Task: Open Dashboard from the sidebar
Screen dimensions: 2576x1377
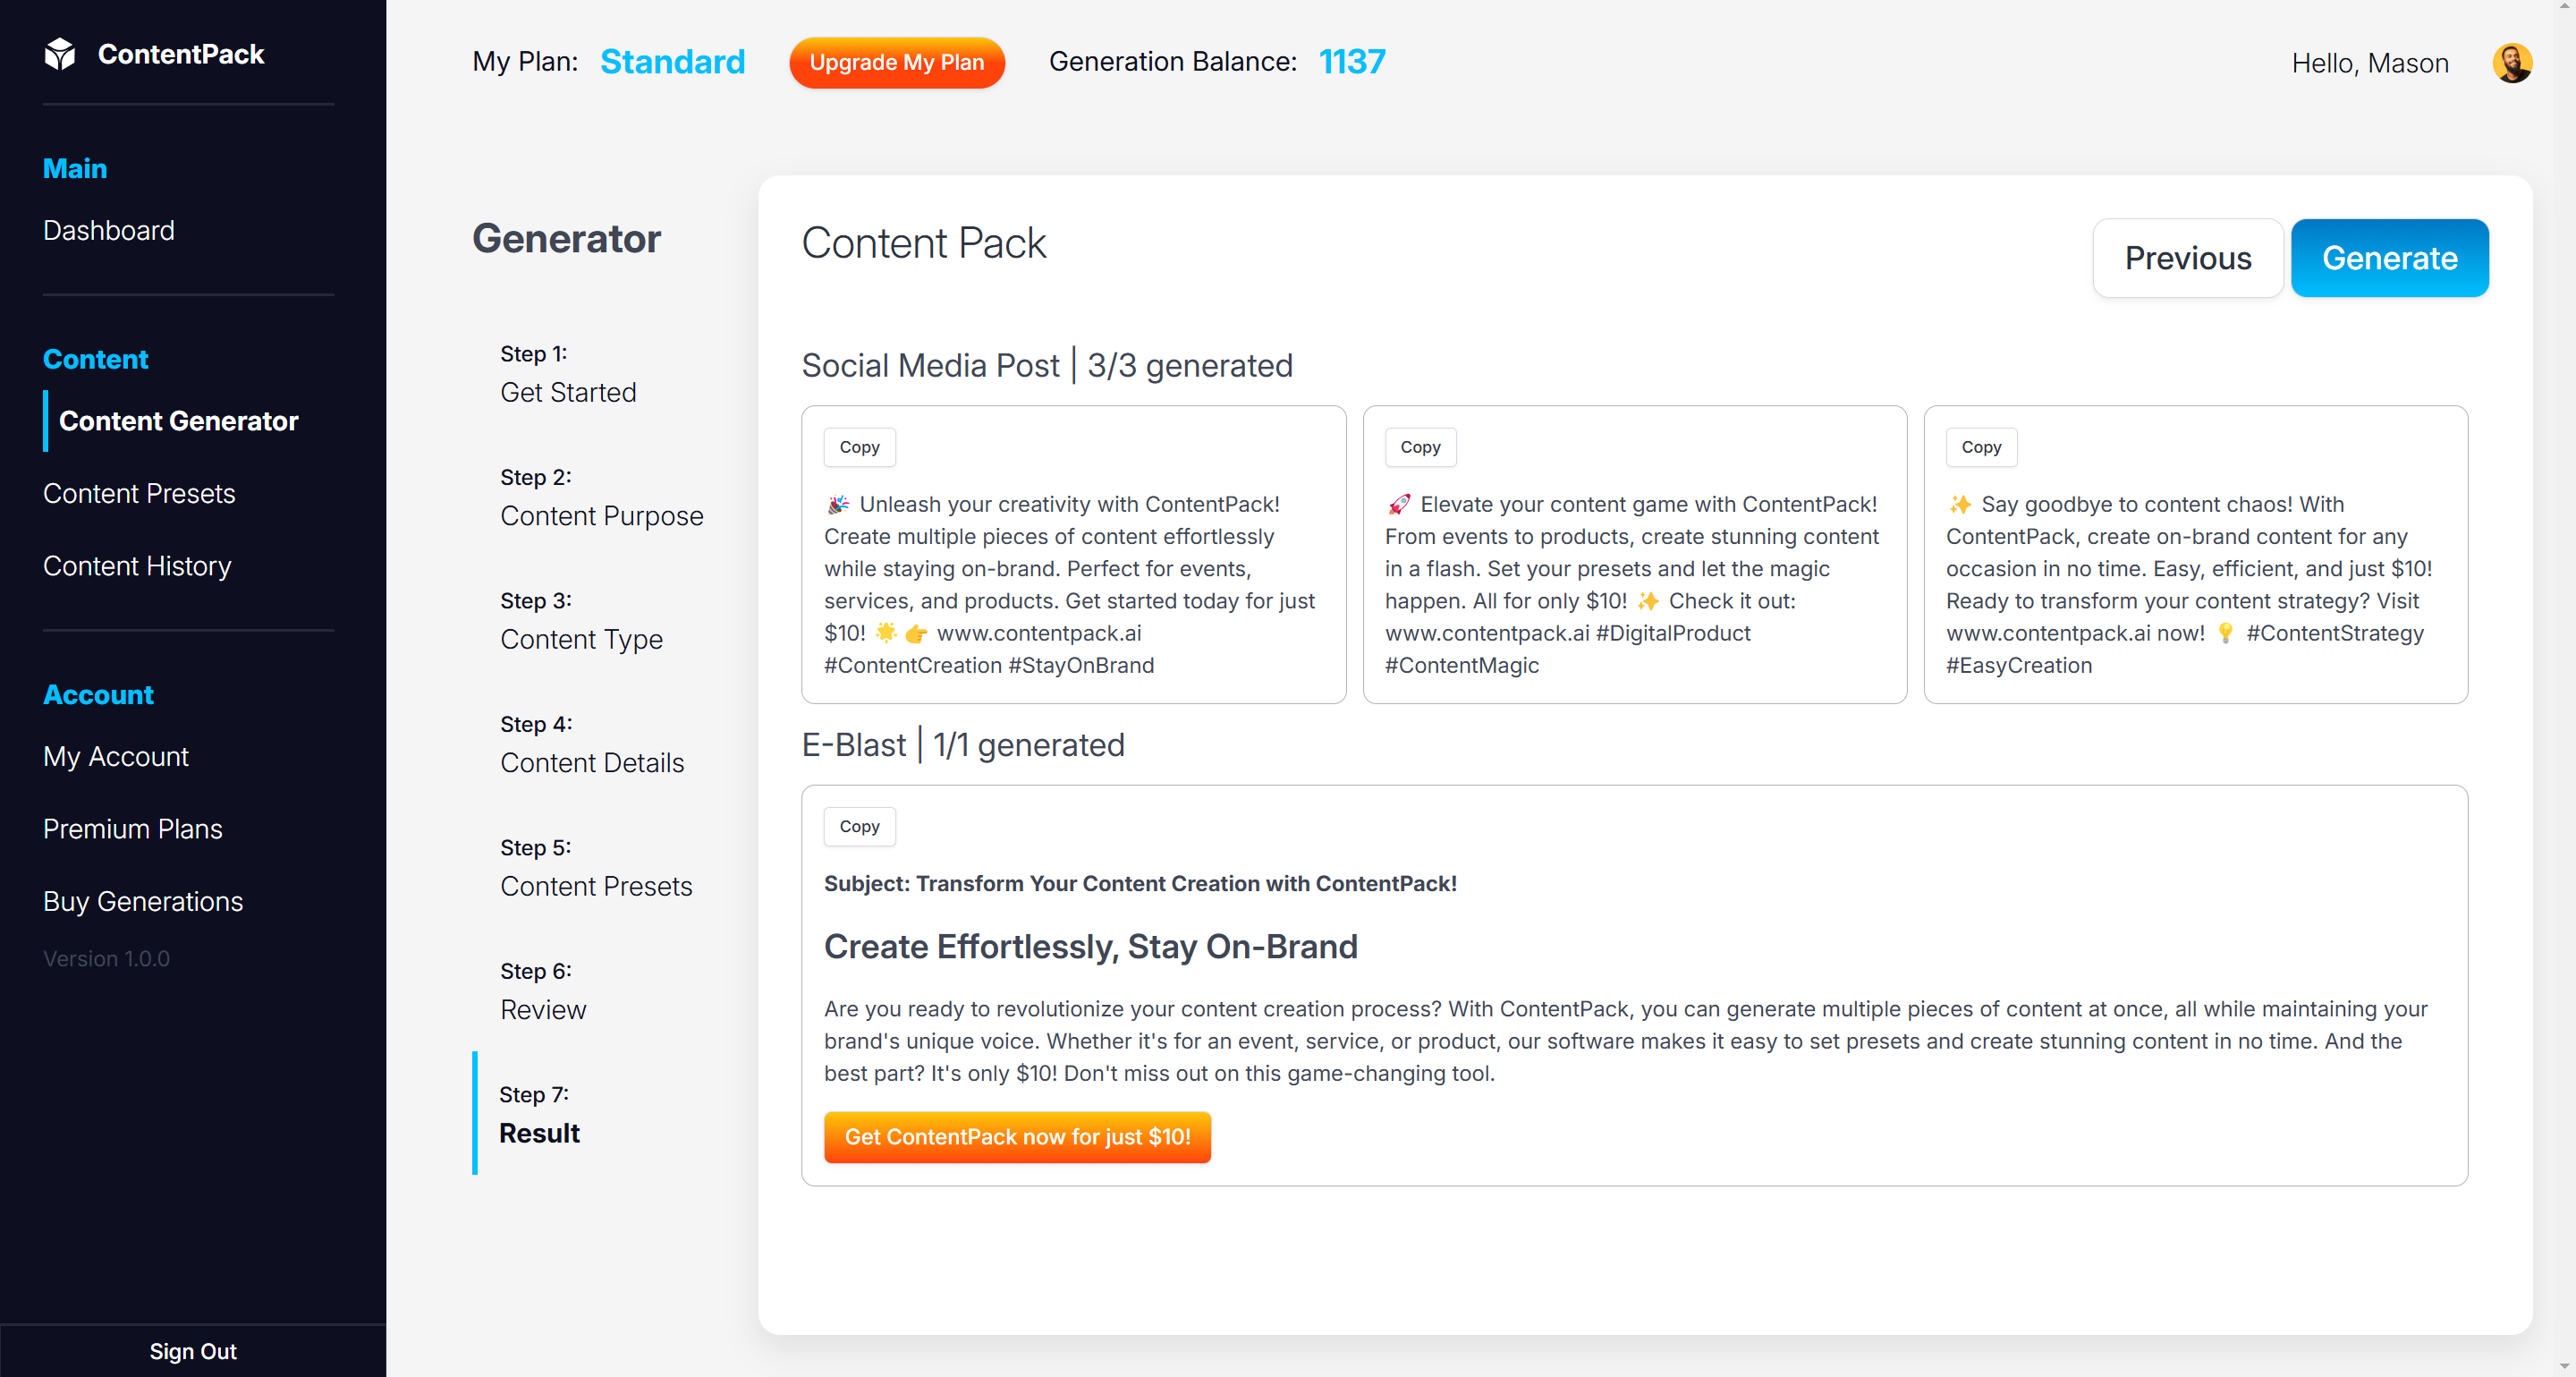Action: point(108,230)
